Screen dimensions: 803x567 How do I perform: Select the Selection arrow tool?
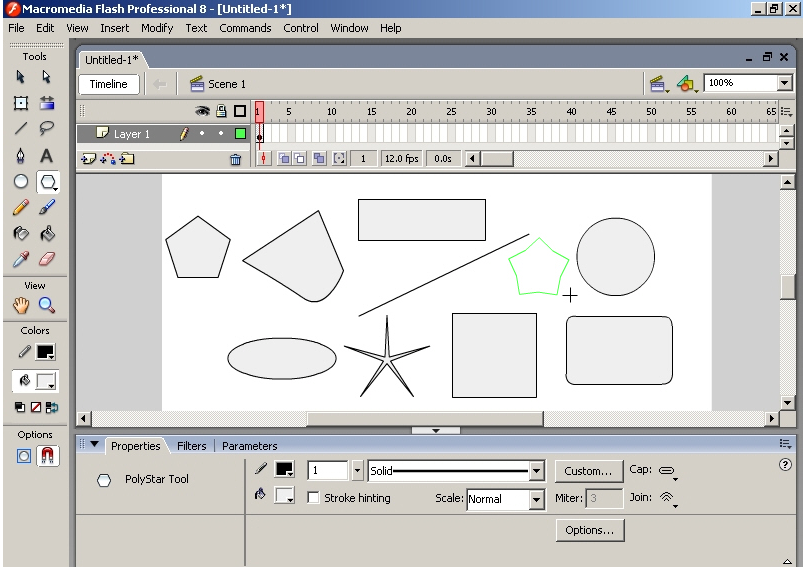coord(20,77)
